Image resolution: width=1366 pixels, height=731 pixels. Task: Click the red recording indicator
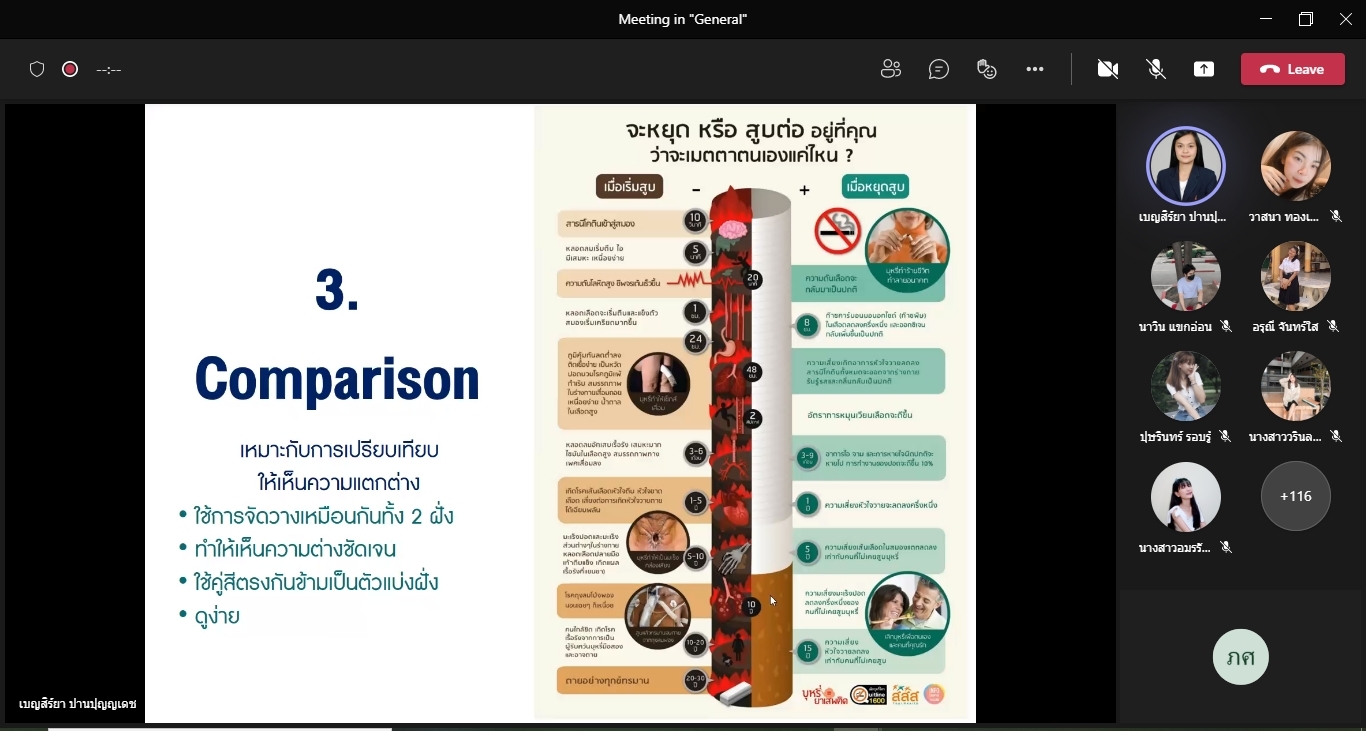[x=70, y=69]
